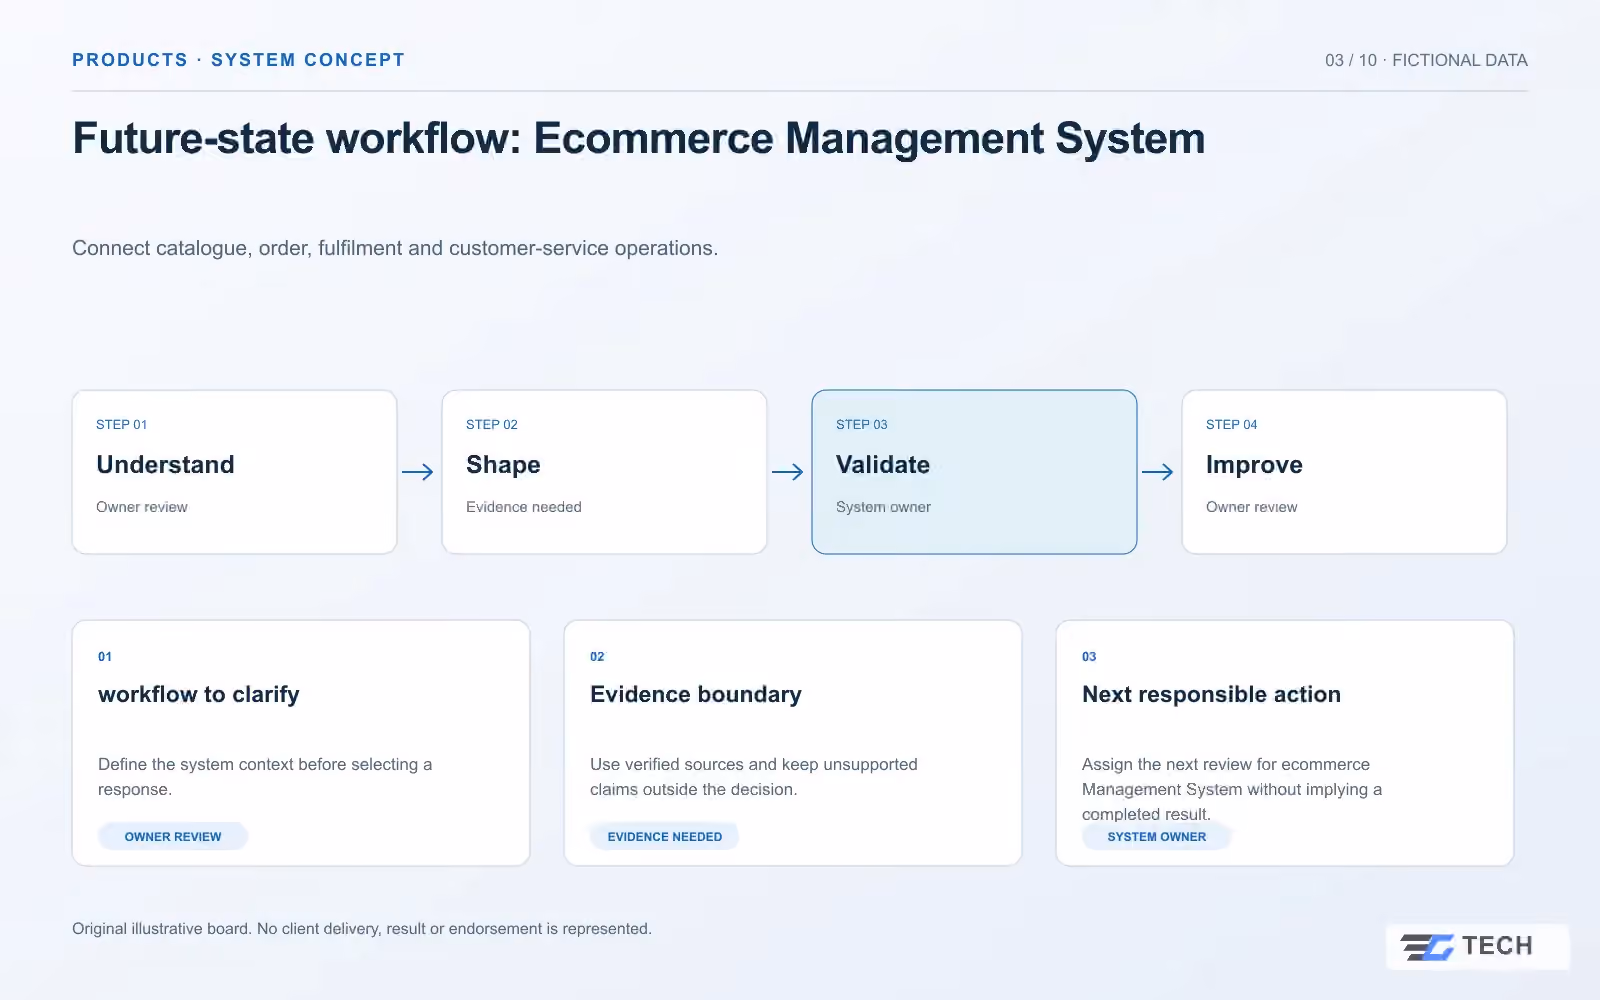Click the 'PRODUCTS · SYSTEM CONCEPT' header label

(x=239, y=60)
